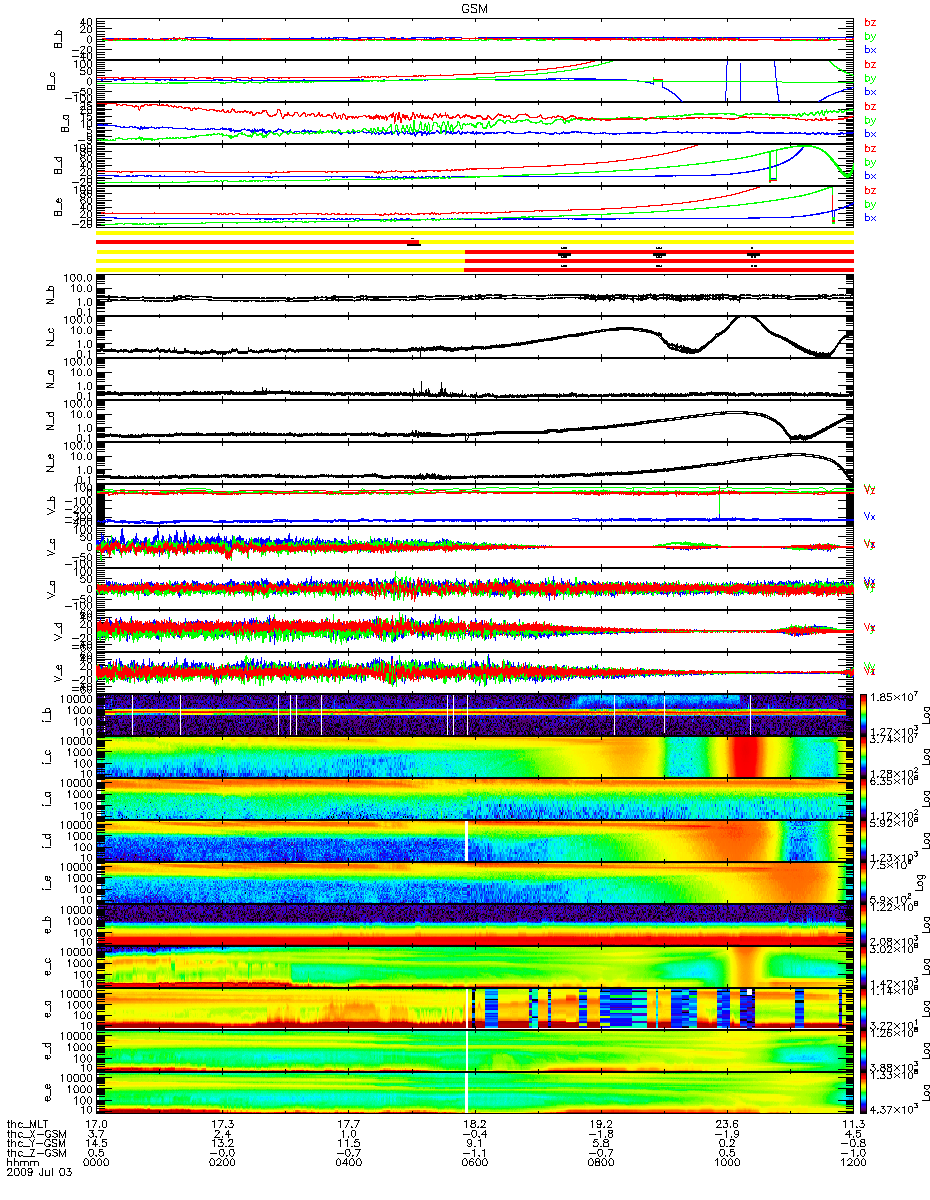
Task: Click the N_b density panel label
Action: pos(50,296)
